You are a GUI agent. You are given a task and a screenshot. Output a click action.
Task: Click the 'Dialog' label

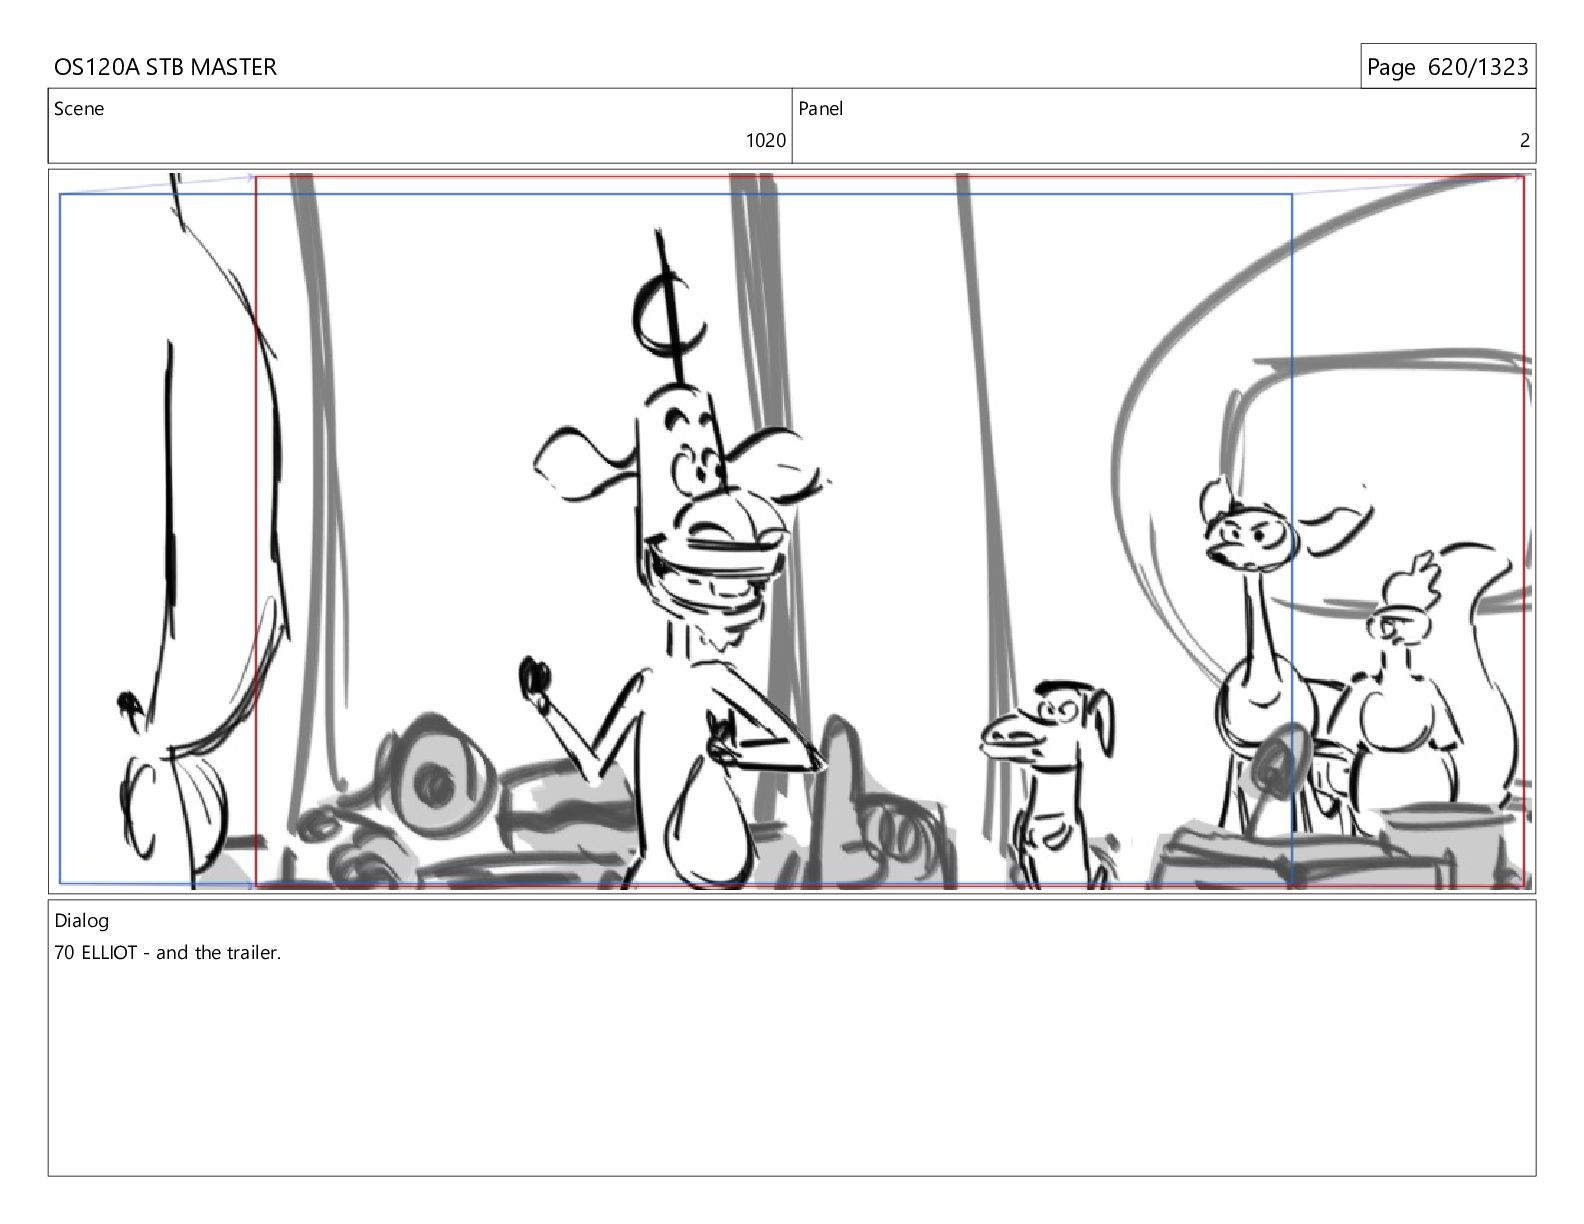coord(81,921)
